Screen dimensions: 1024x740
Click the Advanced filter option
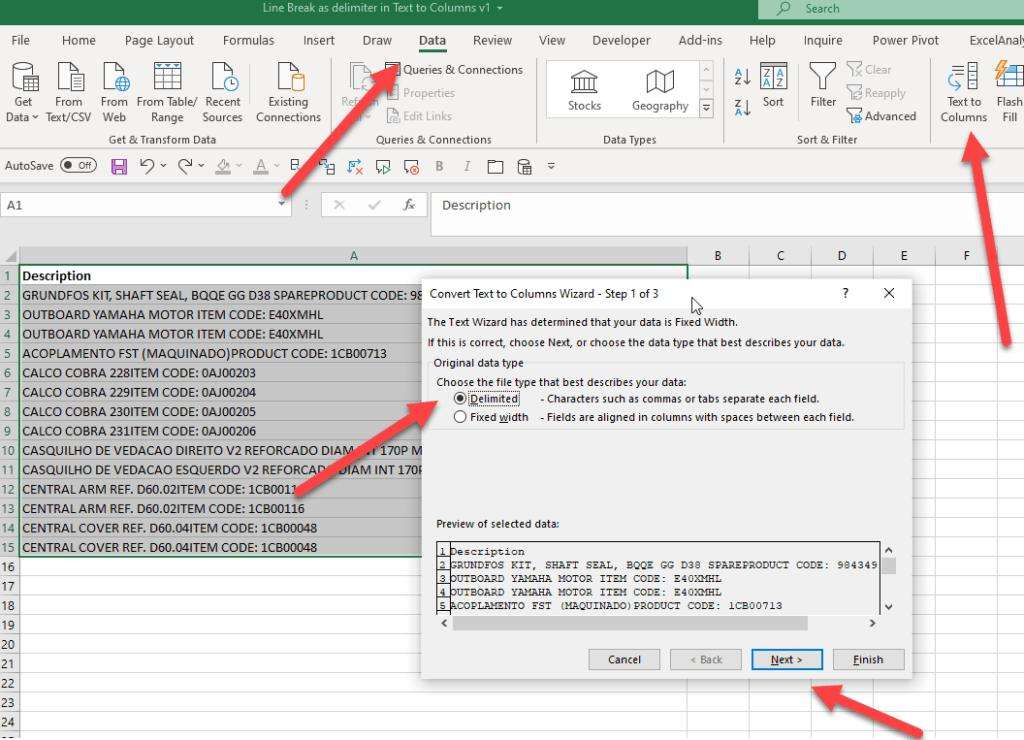882,116
